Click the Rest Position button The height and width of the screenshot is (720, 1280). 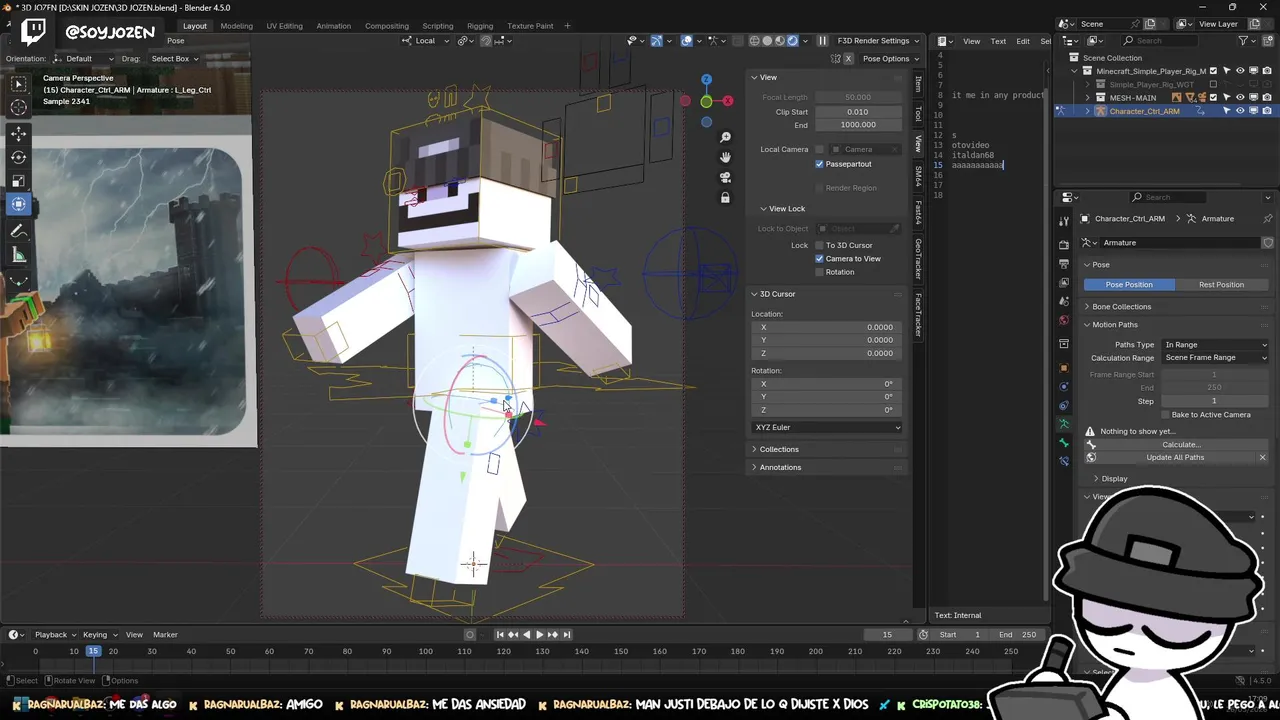coord(1221,285)
